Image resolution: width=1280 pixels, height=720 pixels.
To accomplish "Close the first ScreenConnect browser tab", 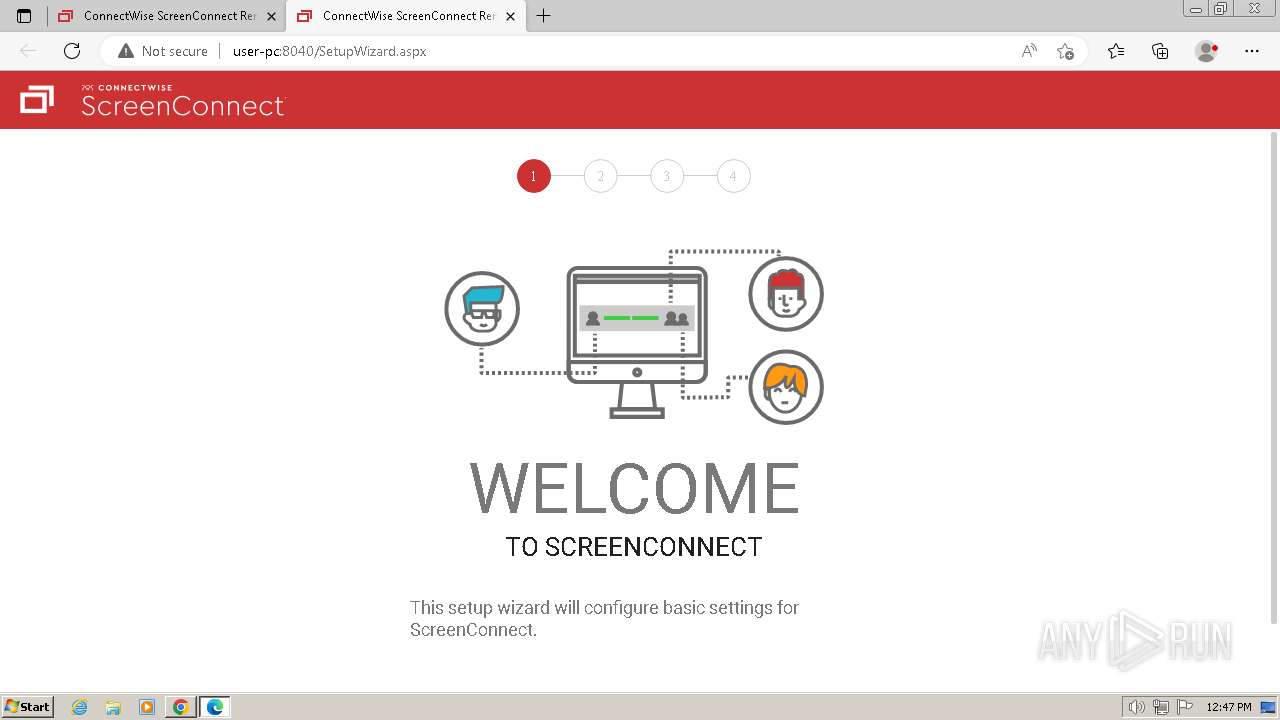I will tap(271, 16).
